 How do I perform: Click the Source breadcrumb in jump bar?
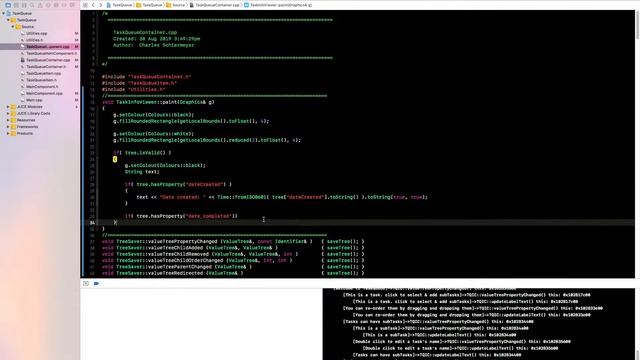(x=176, y=5)
